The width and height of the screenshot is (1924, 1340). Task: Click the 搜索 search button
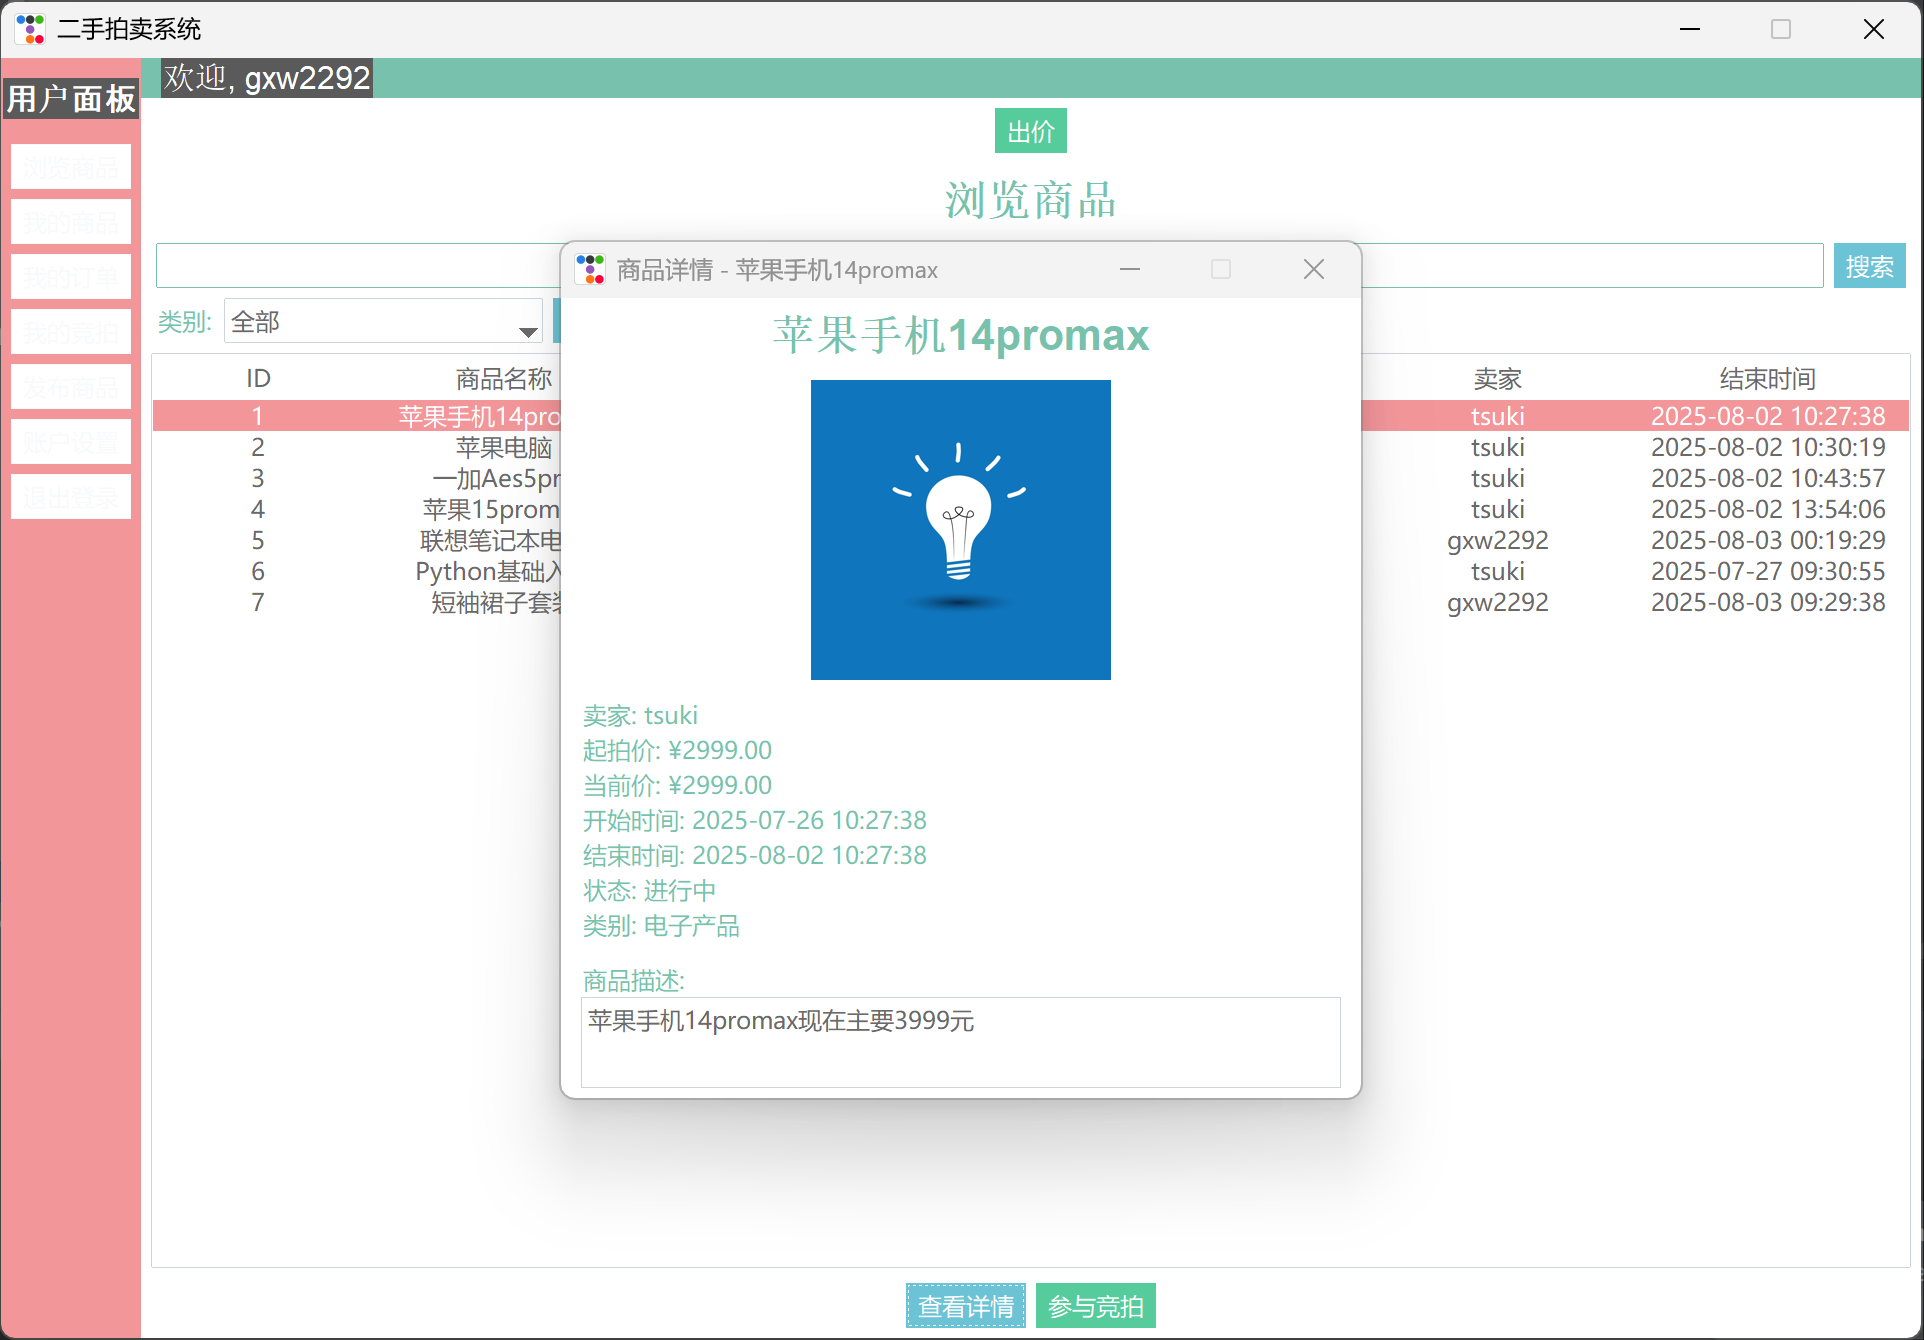point(1869,266)
